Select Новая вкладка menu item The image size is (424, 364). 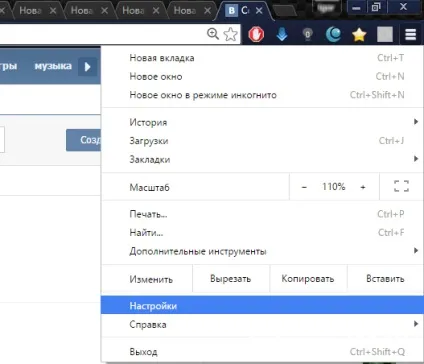(262, 58)
